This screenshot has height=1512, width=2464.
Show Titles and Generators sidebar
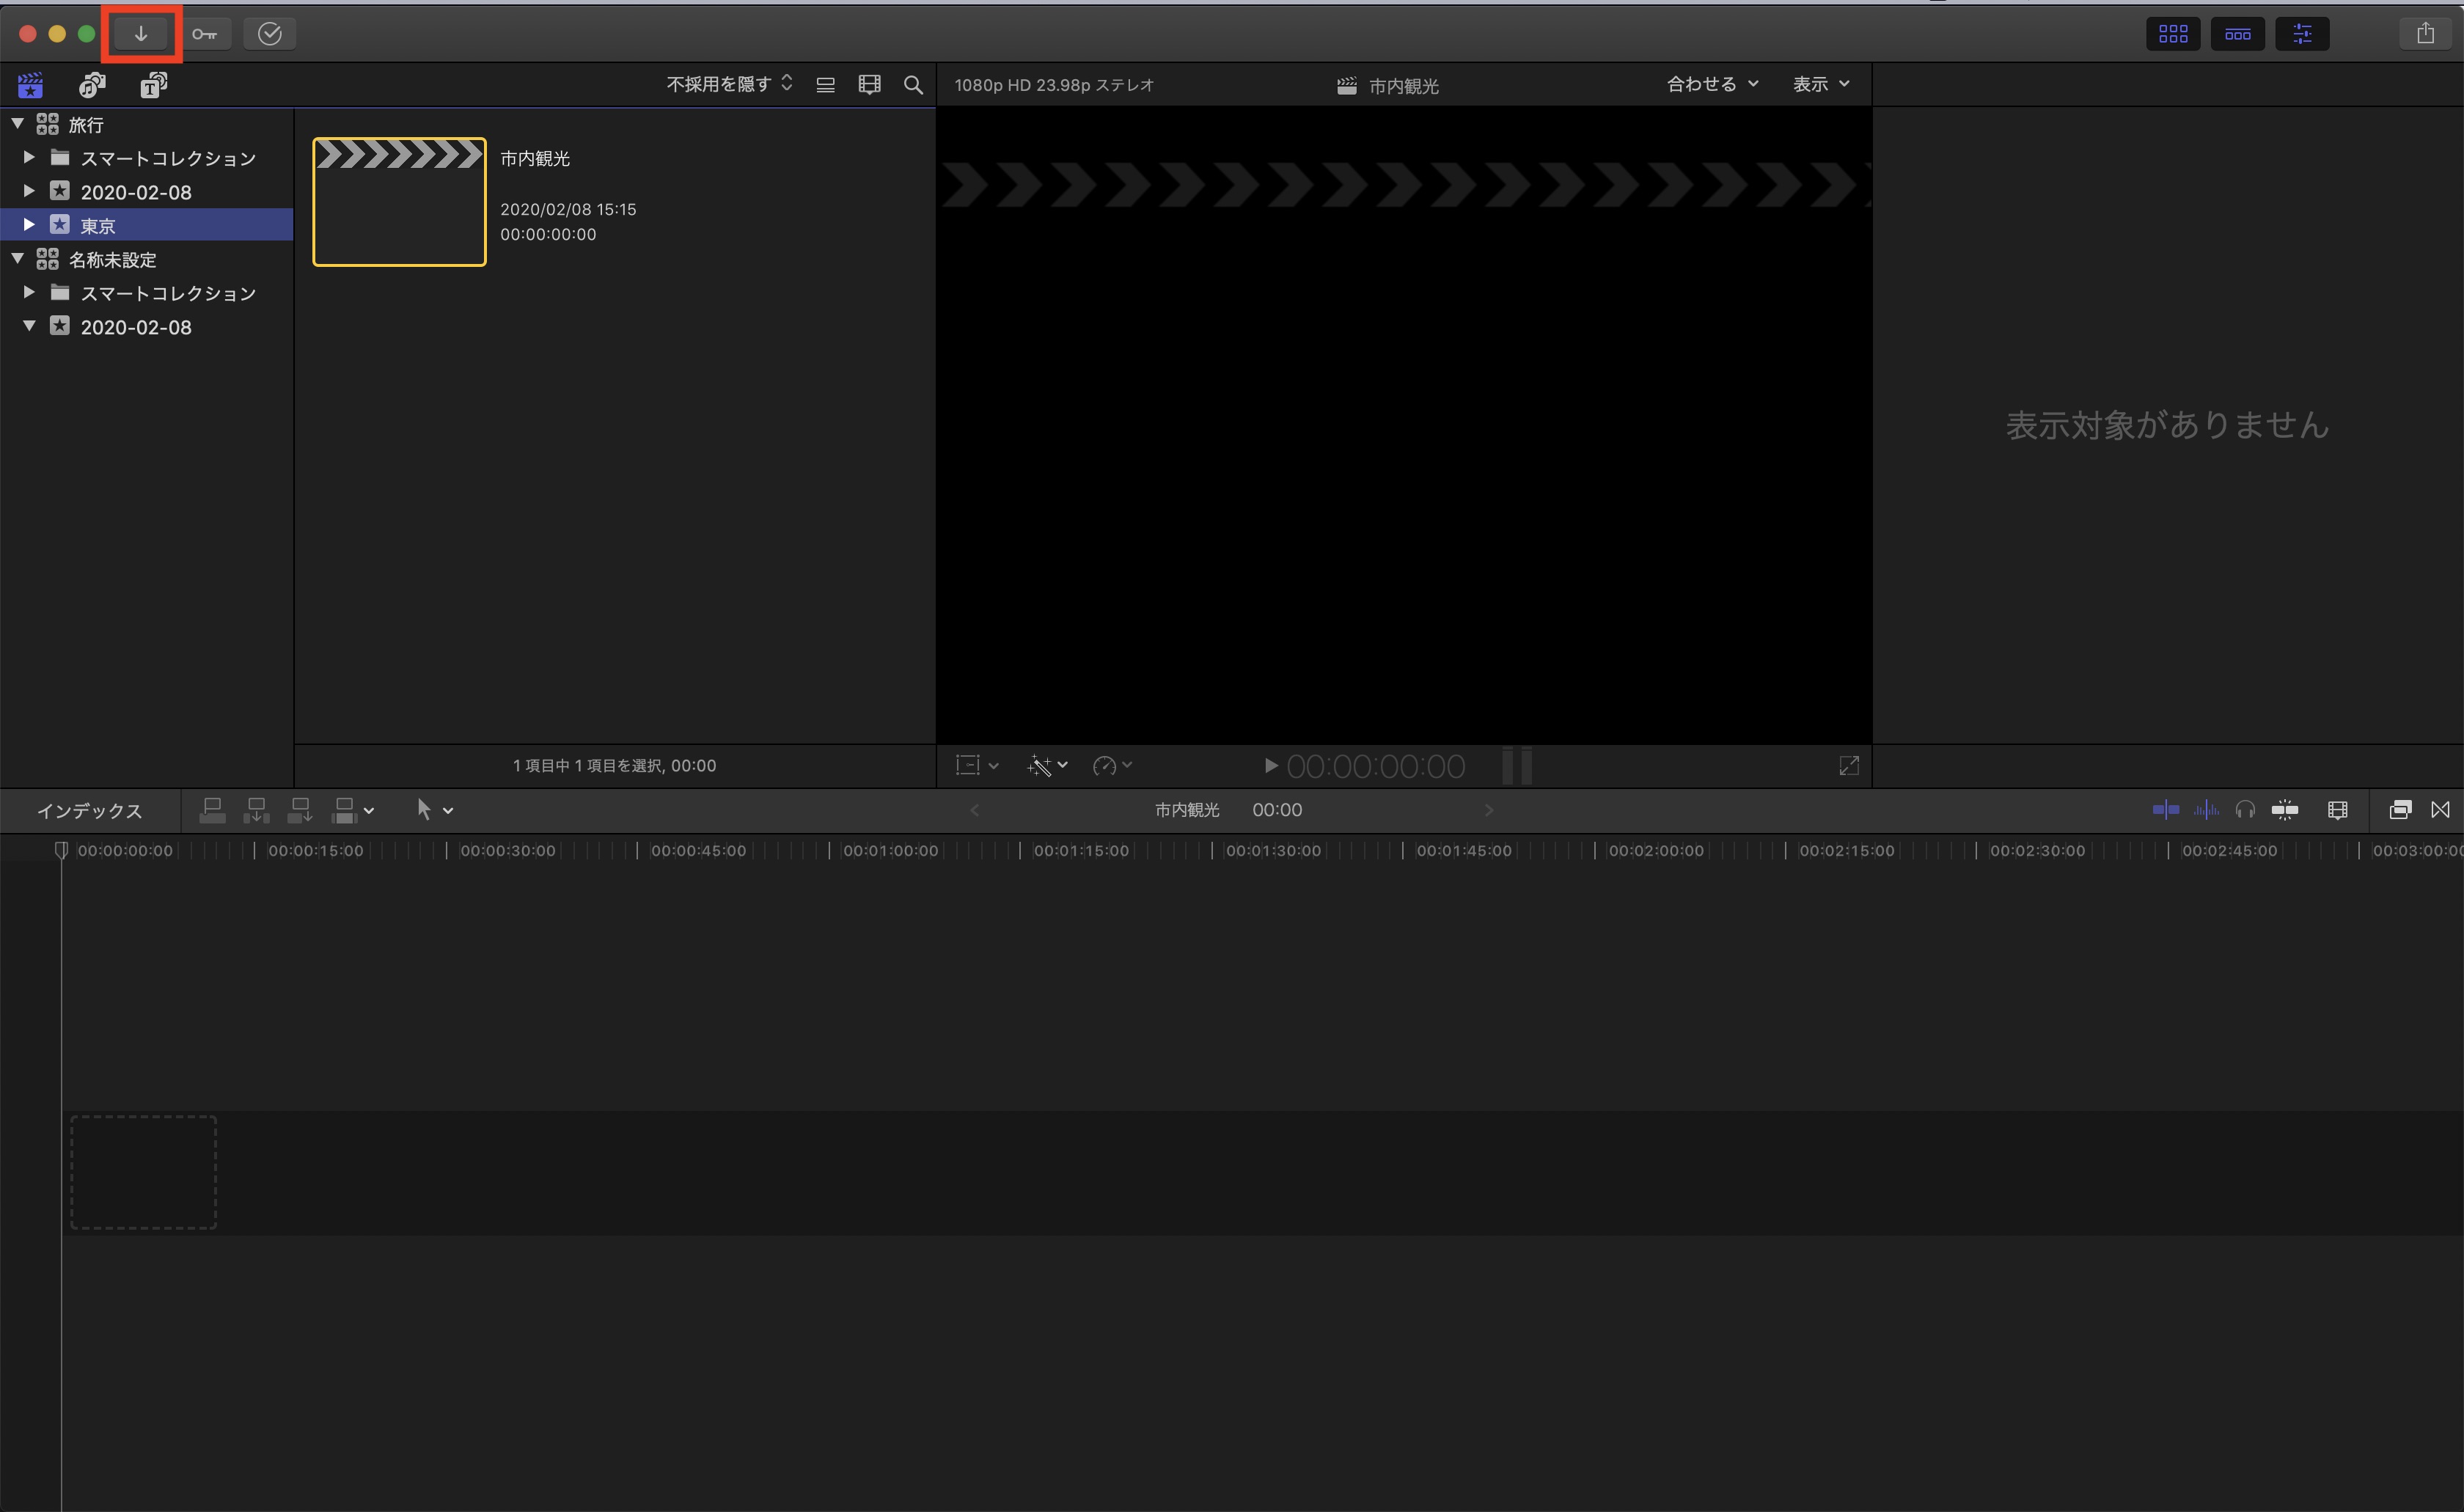point(153,86)
